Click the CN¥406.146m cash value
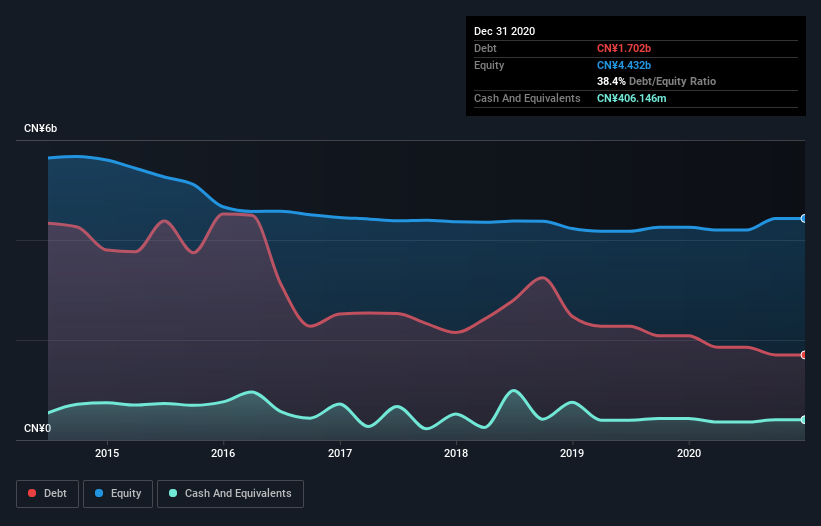The width and height of the screenshot is (821, 526). 631,98
